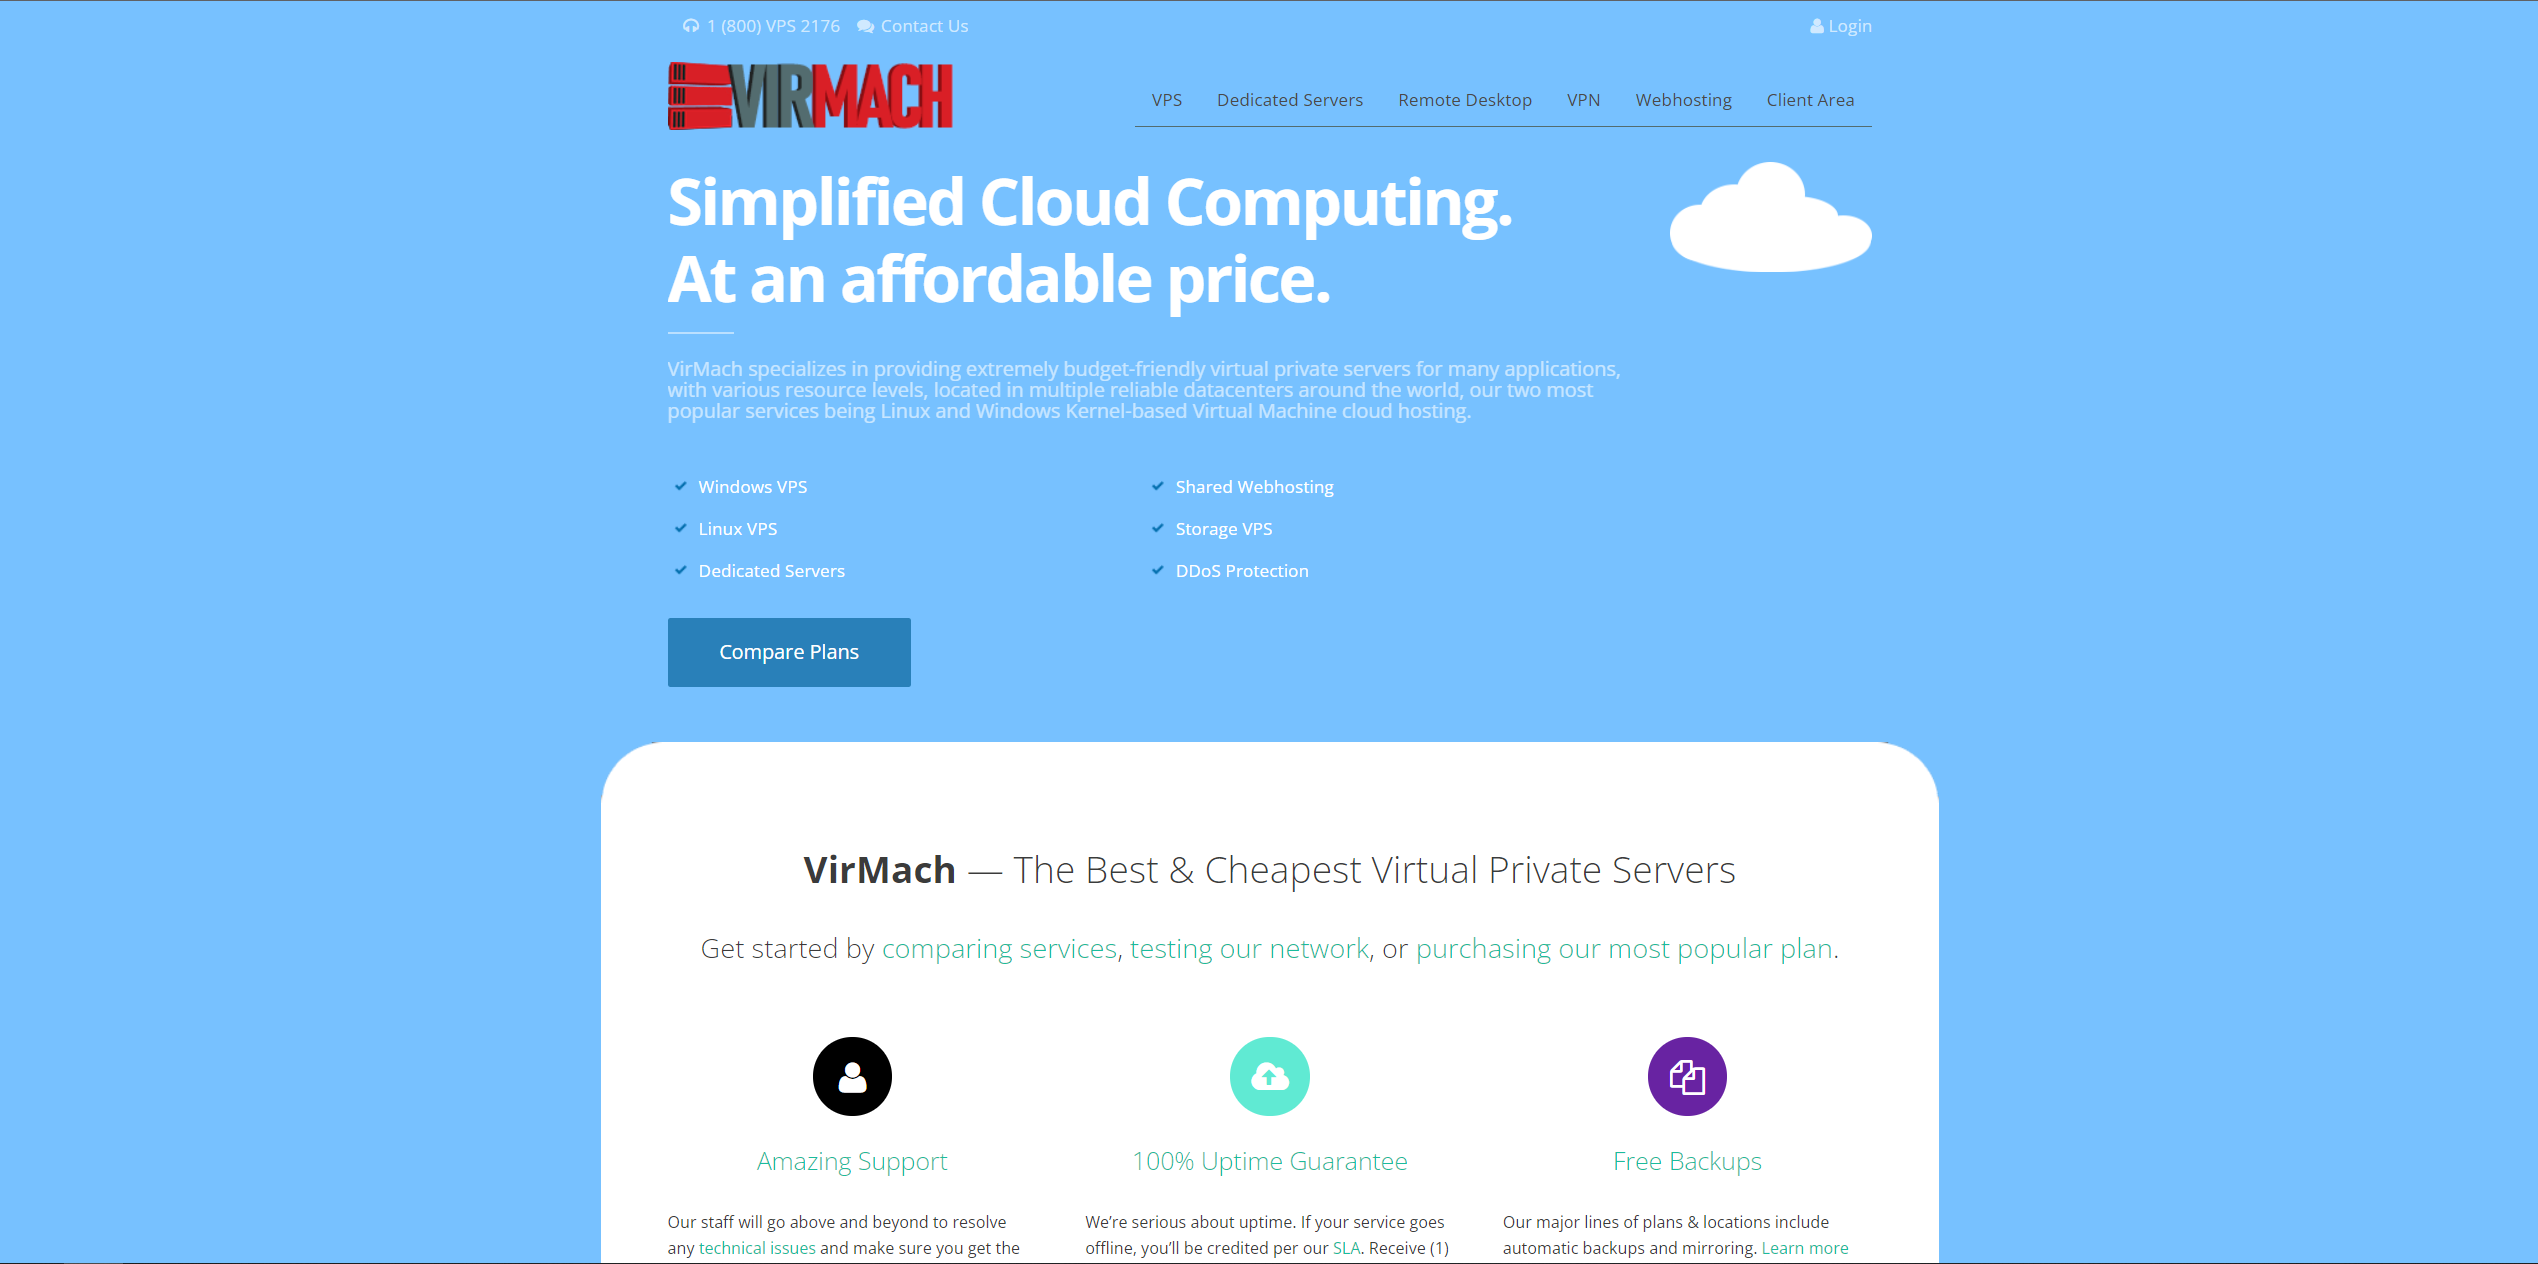Image resolution: width=2538 pixels, height=1264 pixels.
Task: Expand the Webhosting menu options
Action: coord(1683,99)
